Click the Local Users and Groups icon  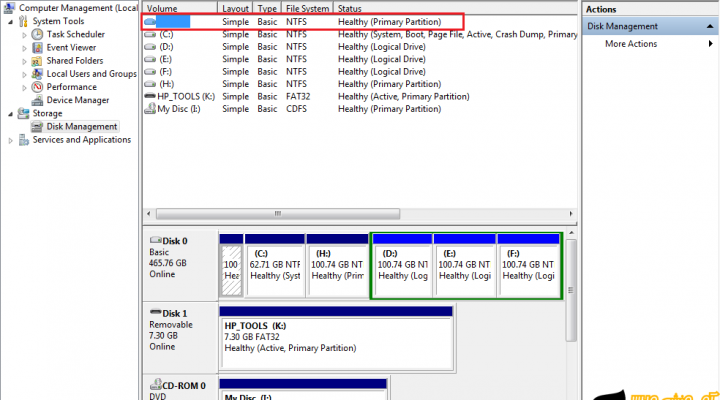[37, 74]
